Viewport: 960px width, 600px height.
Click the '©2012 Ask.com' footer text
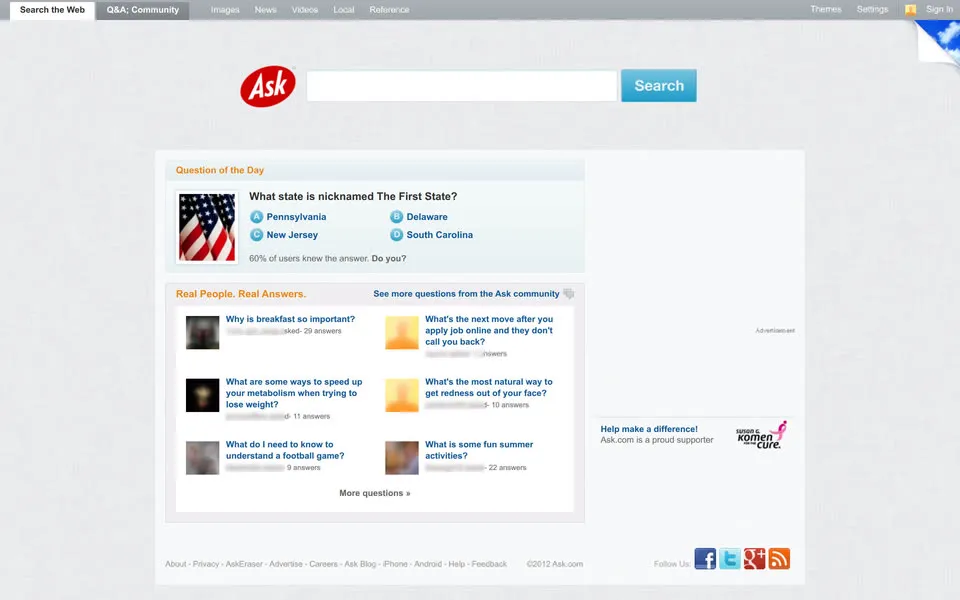coord(555,564)
